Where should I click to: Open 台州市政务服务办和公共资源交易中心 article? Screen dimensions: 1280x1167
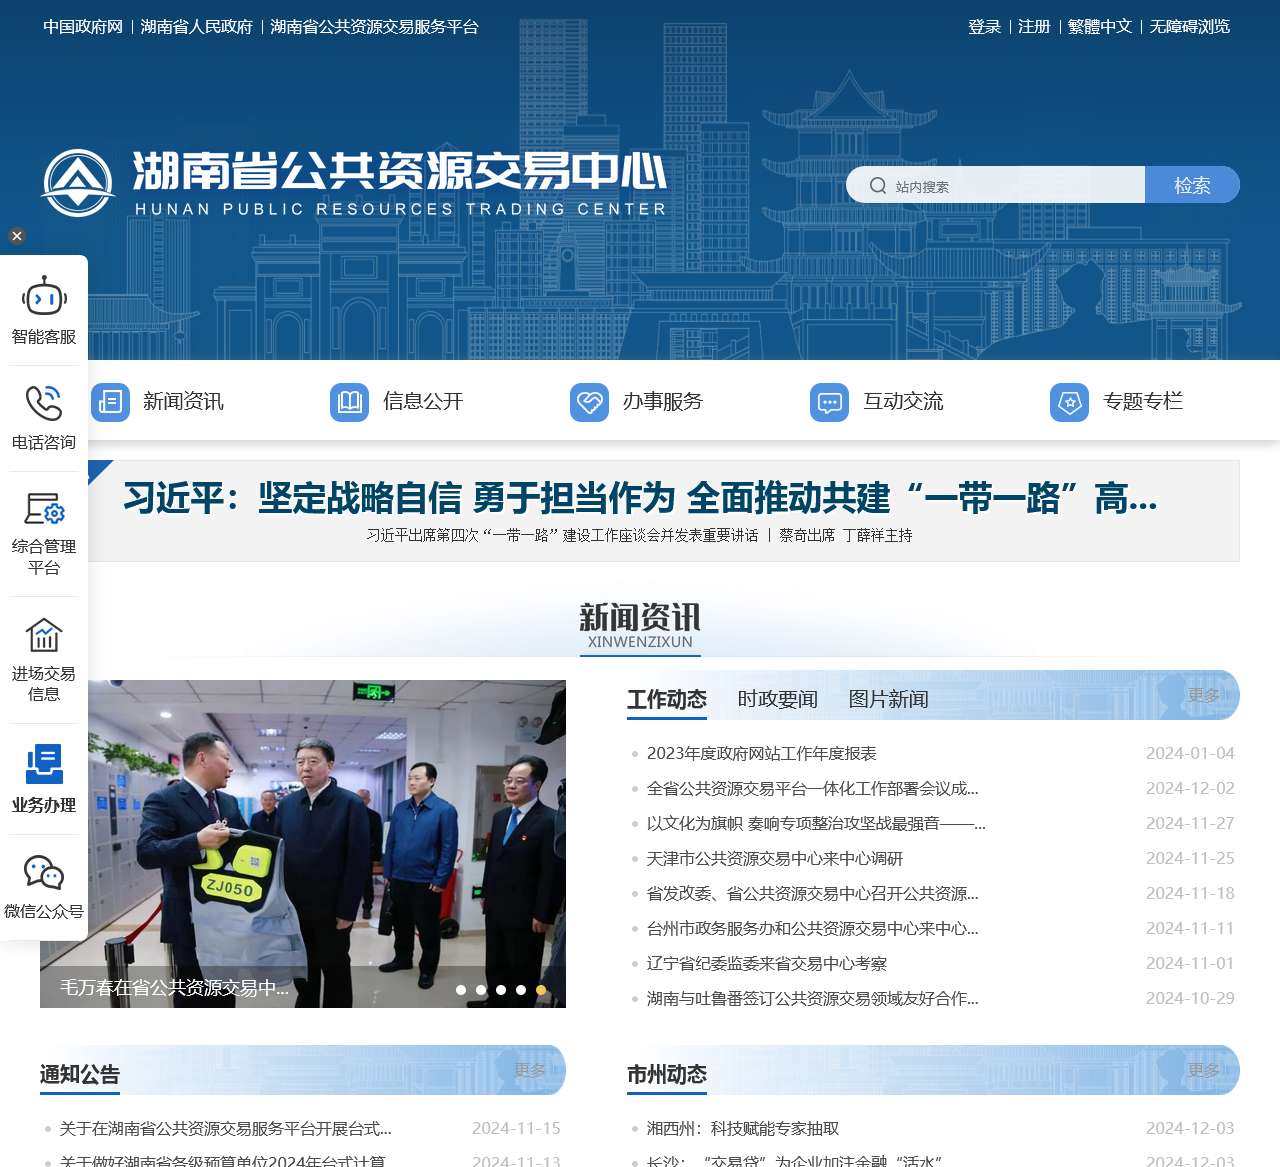point(813,928)
